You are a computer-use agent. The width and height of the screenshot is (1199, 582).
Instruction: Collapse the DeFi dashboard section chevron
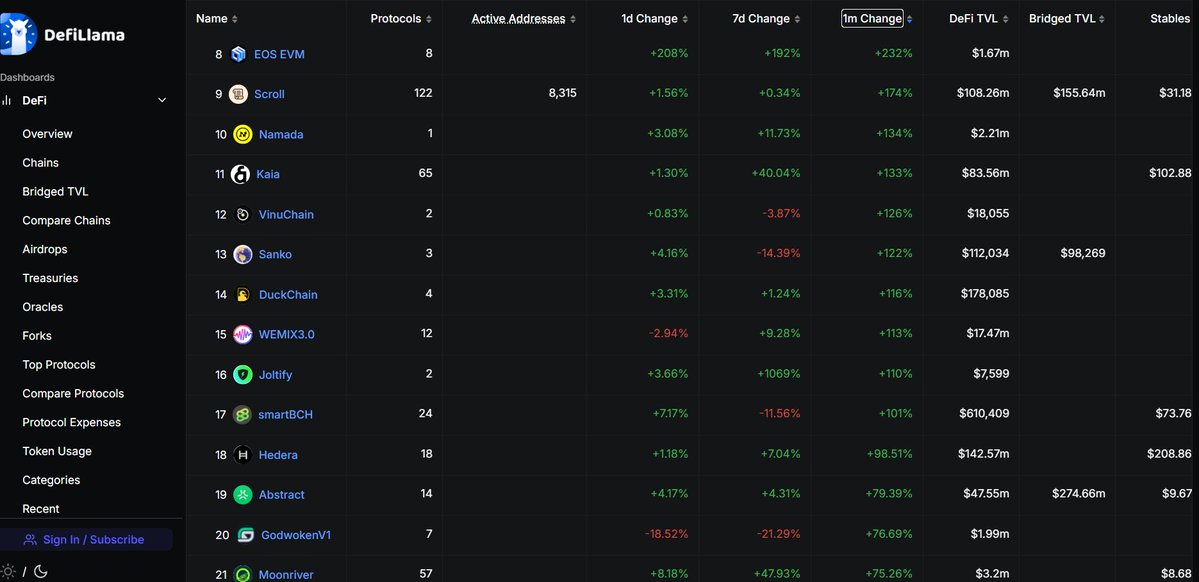tap(162, 100)
